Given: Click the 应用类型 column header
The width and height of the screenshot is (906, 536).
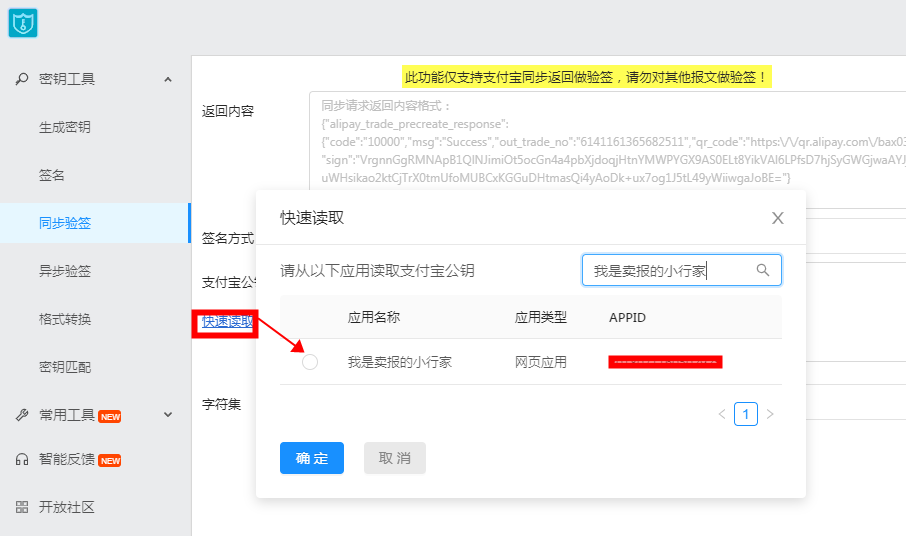Looking at the screenshot, I should pyautogui.click(x=540, y=317).
